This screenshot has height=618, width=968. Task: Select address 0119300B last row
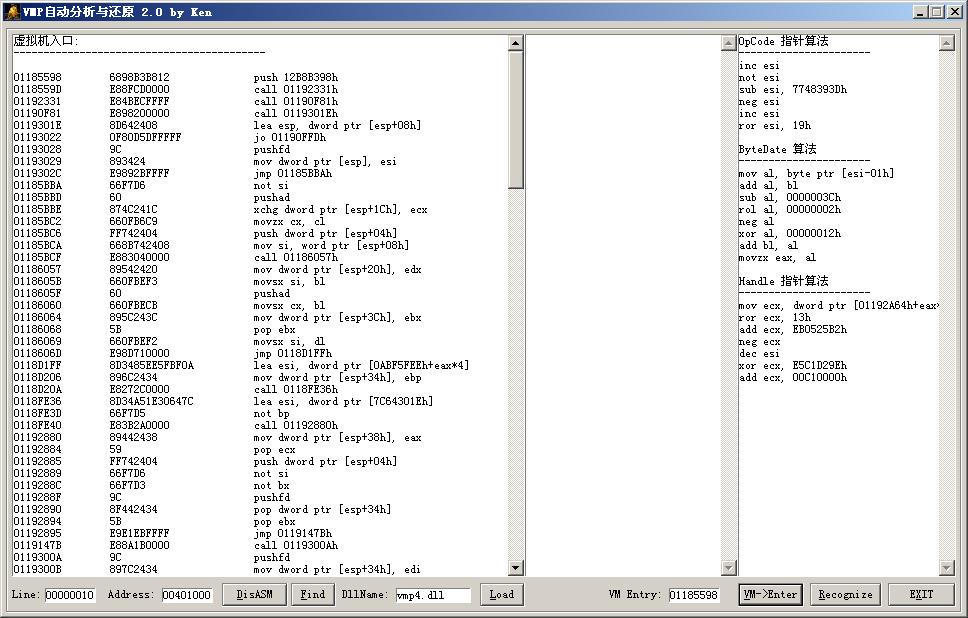coord(217,570)
